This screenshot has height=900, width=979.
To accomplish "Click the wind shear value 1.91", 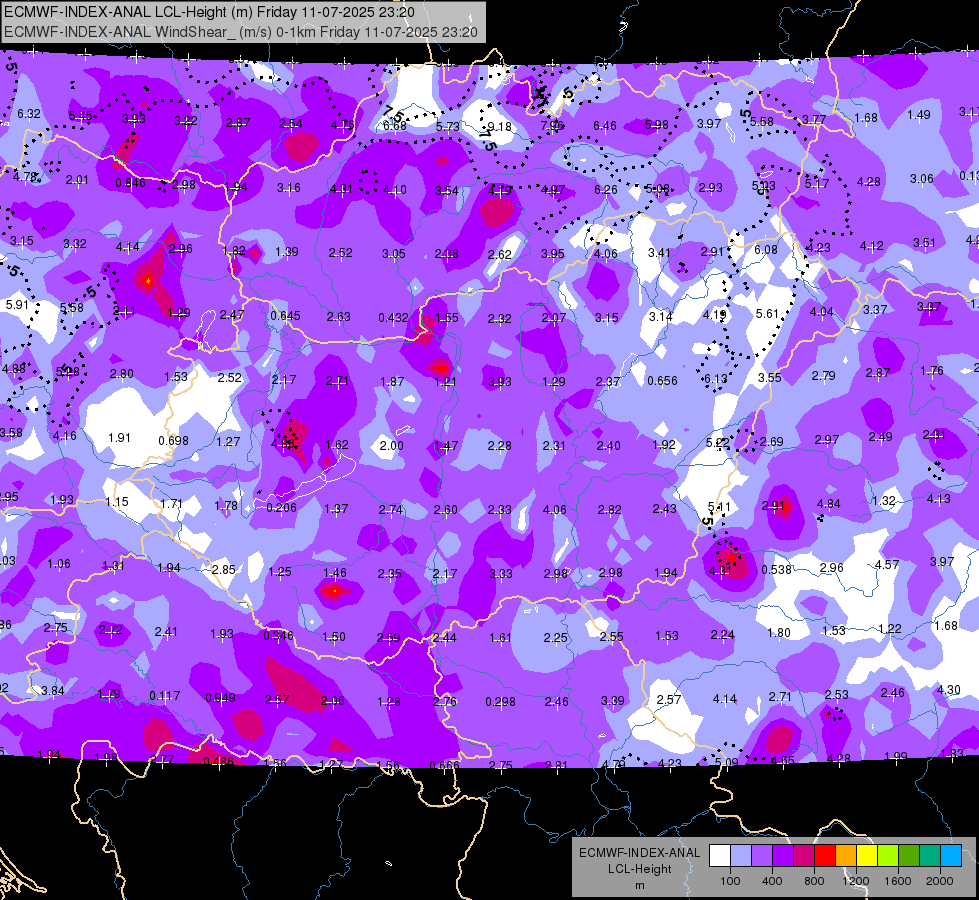I will pyautogui.click(x=119, y=437).
